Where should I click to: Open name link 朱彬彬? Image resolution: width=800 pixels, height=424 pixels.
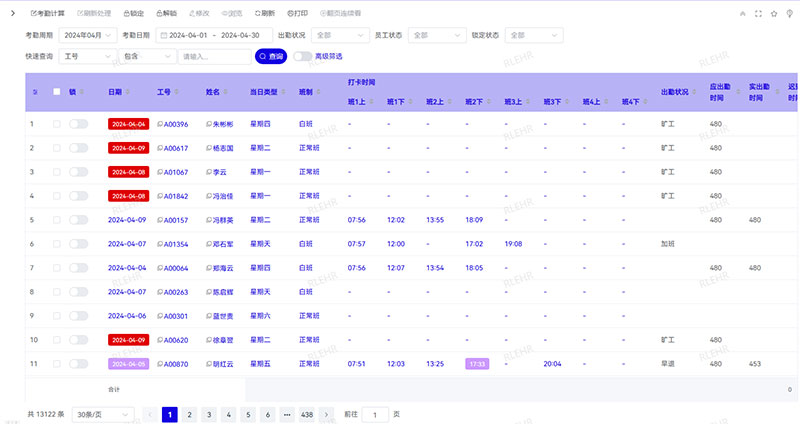[223, 124]
